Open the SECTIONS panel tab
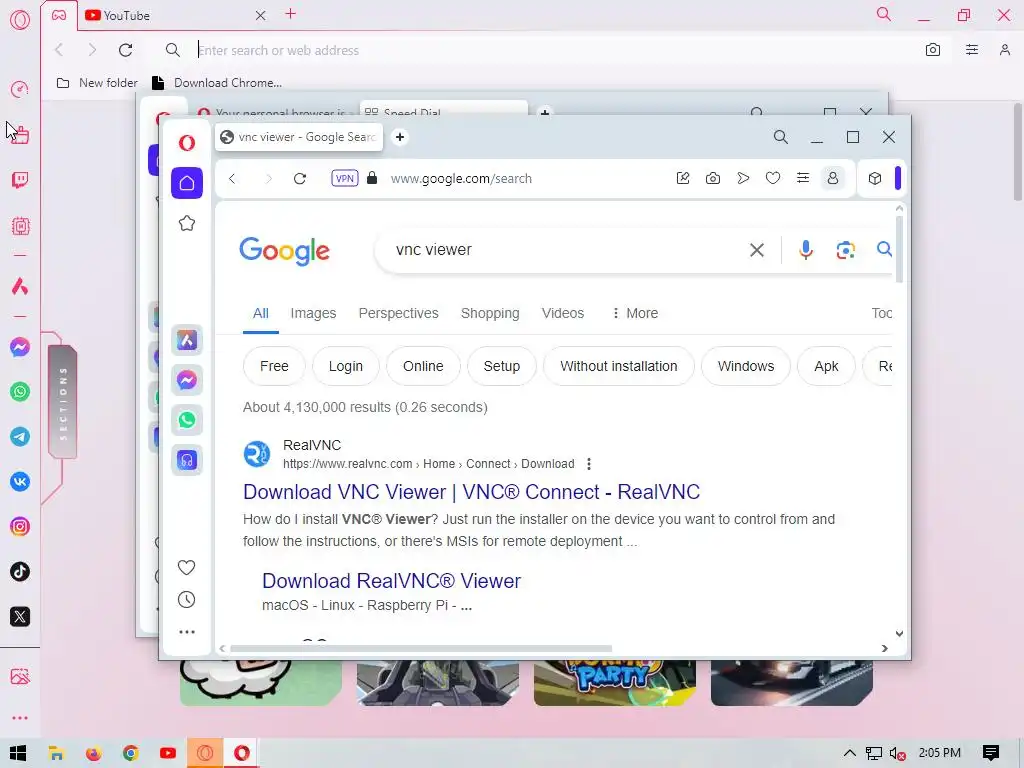Viewport: 1024px width, 768px height. (63, 402)
